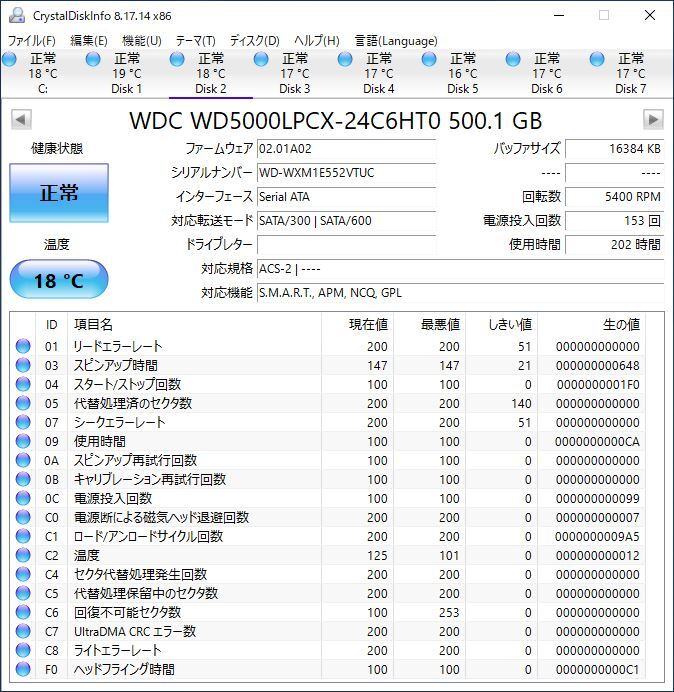Click the ACS-2 standard field
674x692 pixels.
pos(460,269)
